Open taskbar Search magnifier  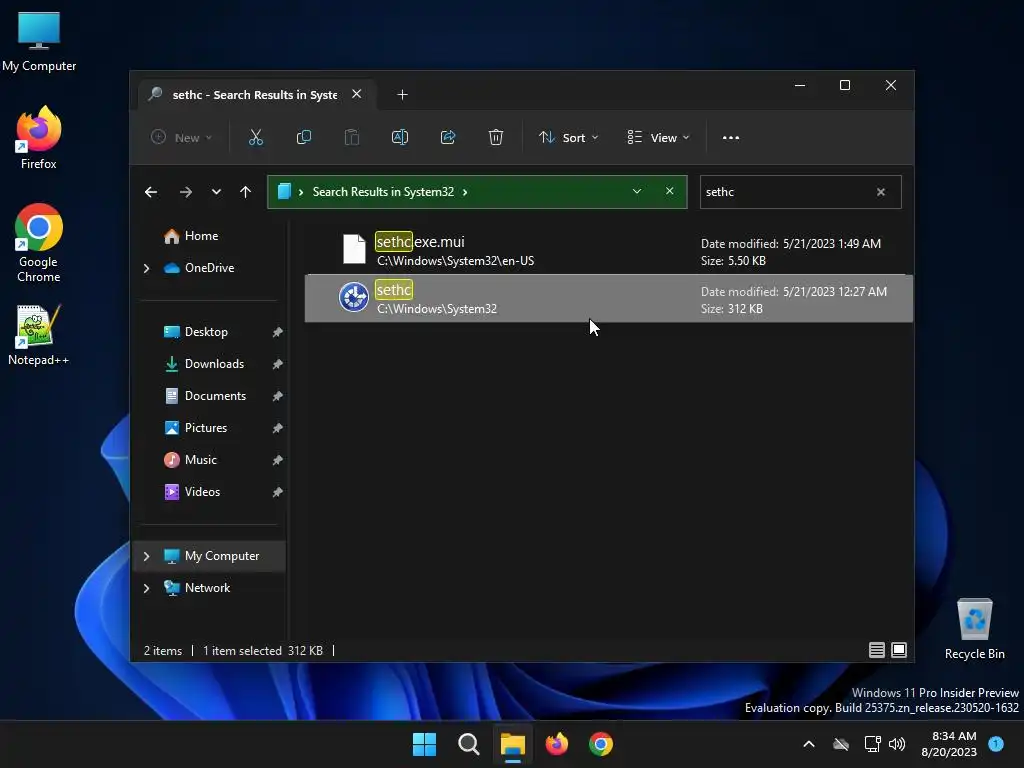click(469, 744)
